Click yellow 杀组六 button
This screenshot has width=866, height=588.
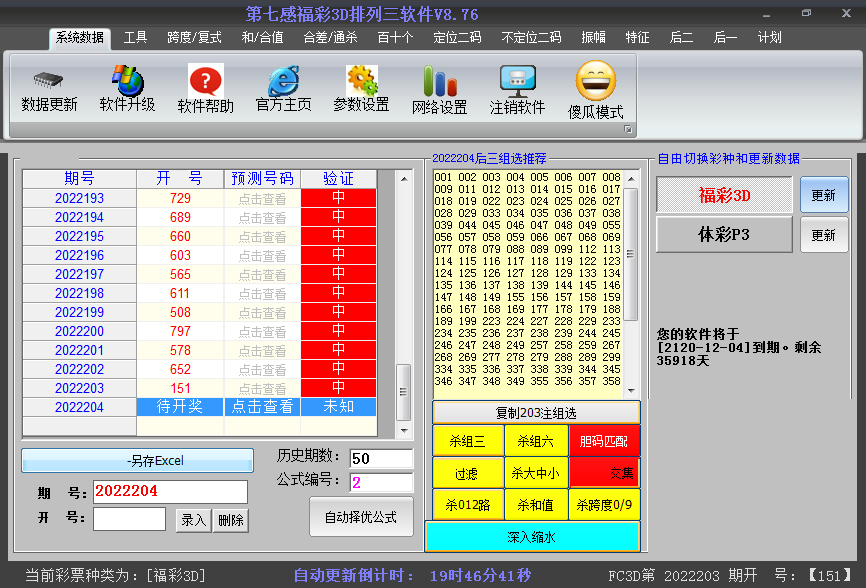[536, 441]
